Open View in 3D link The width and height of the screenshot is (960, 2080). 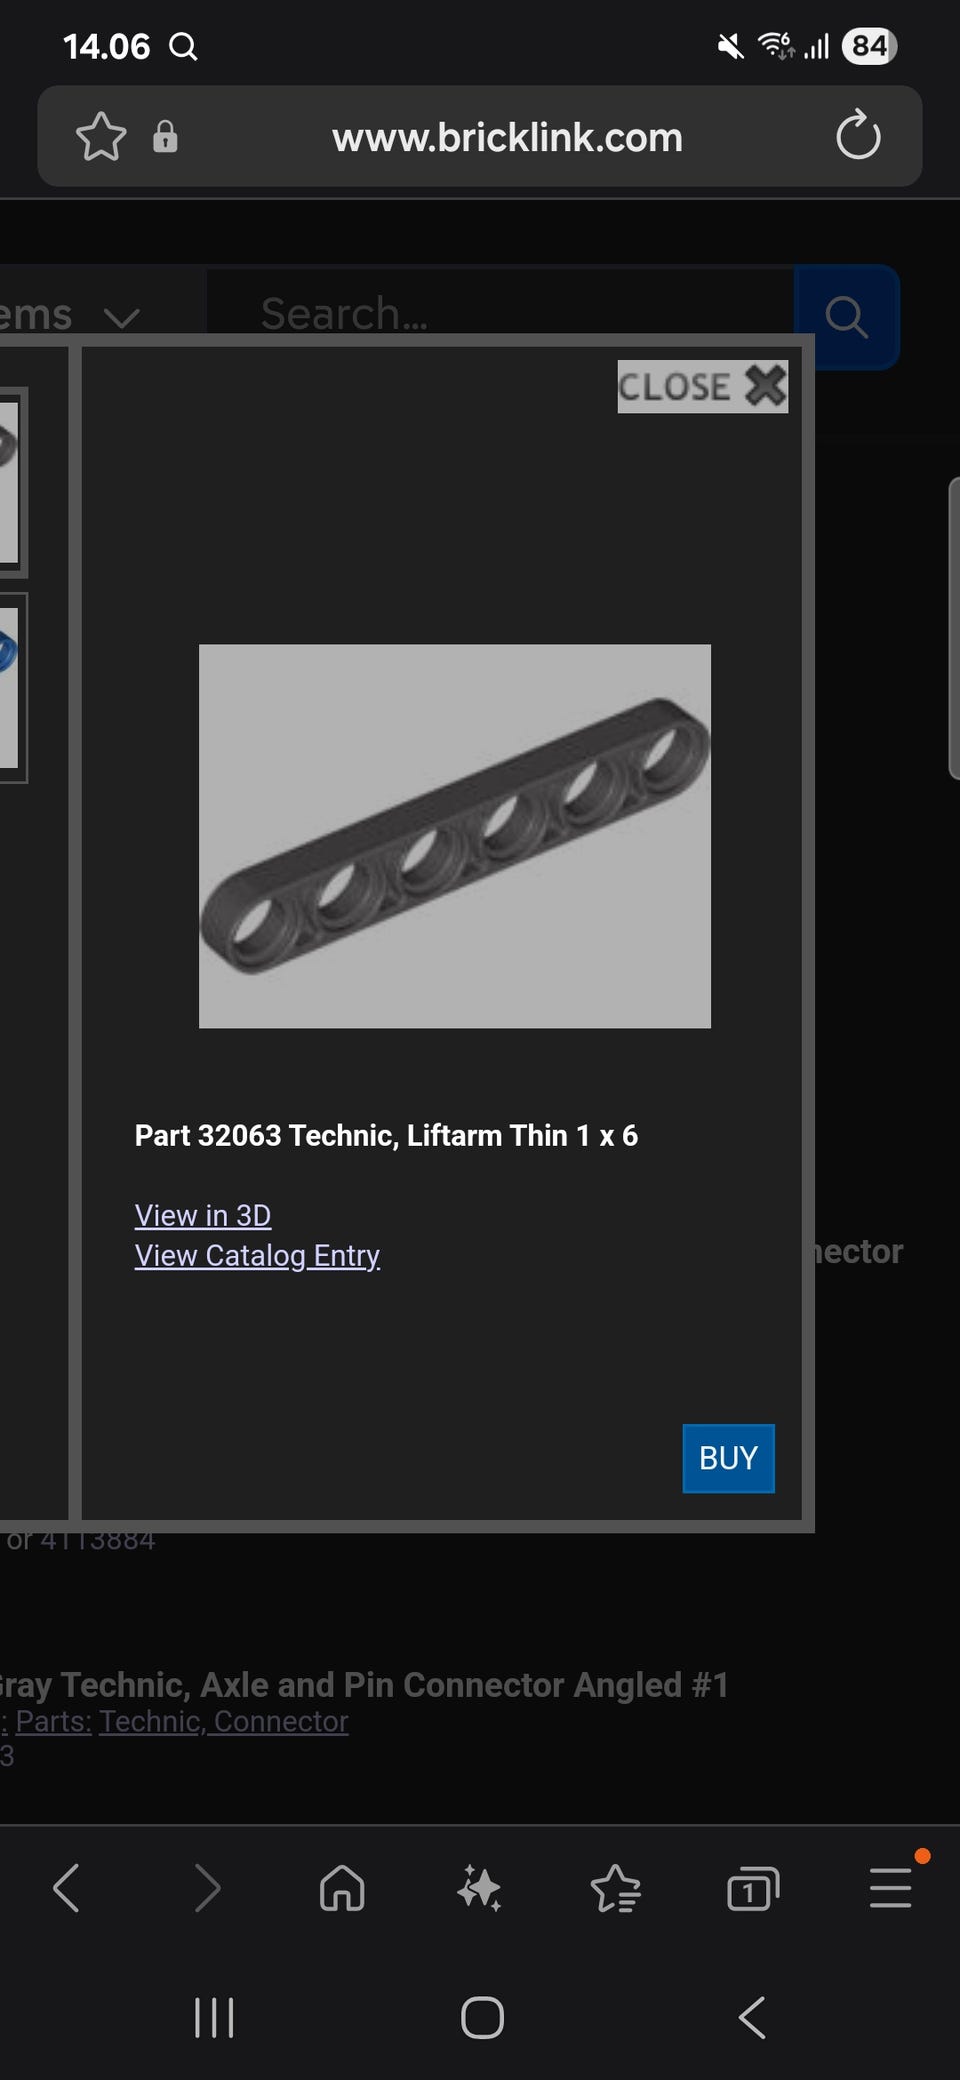pyautogui.click(x=203, y=1215)
